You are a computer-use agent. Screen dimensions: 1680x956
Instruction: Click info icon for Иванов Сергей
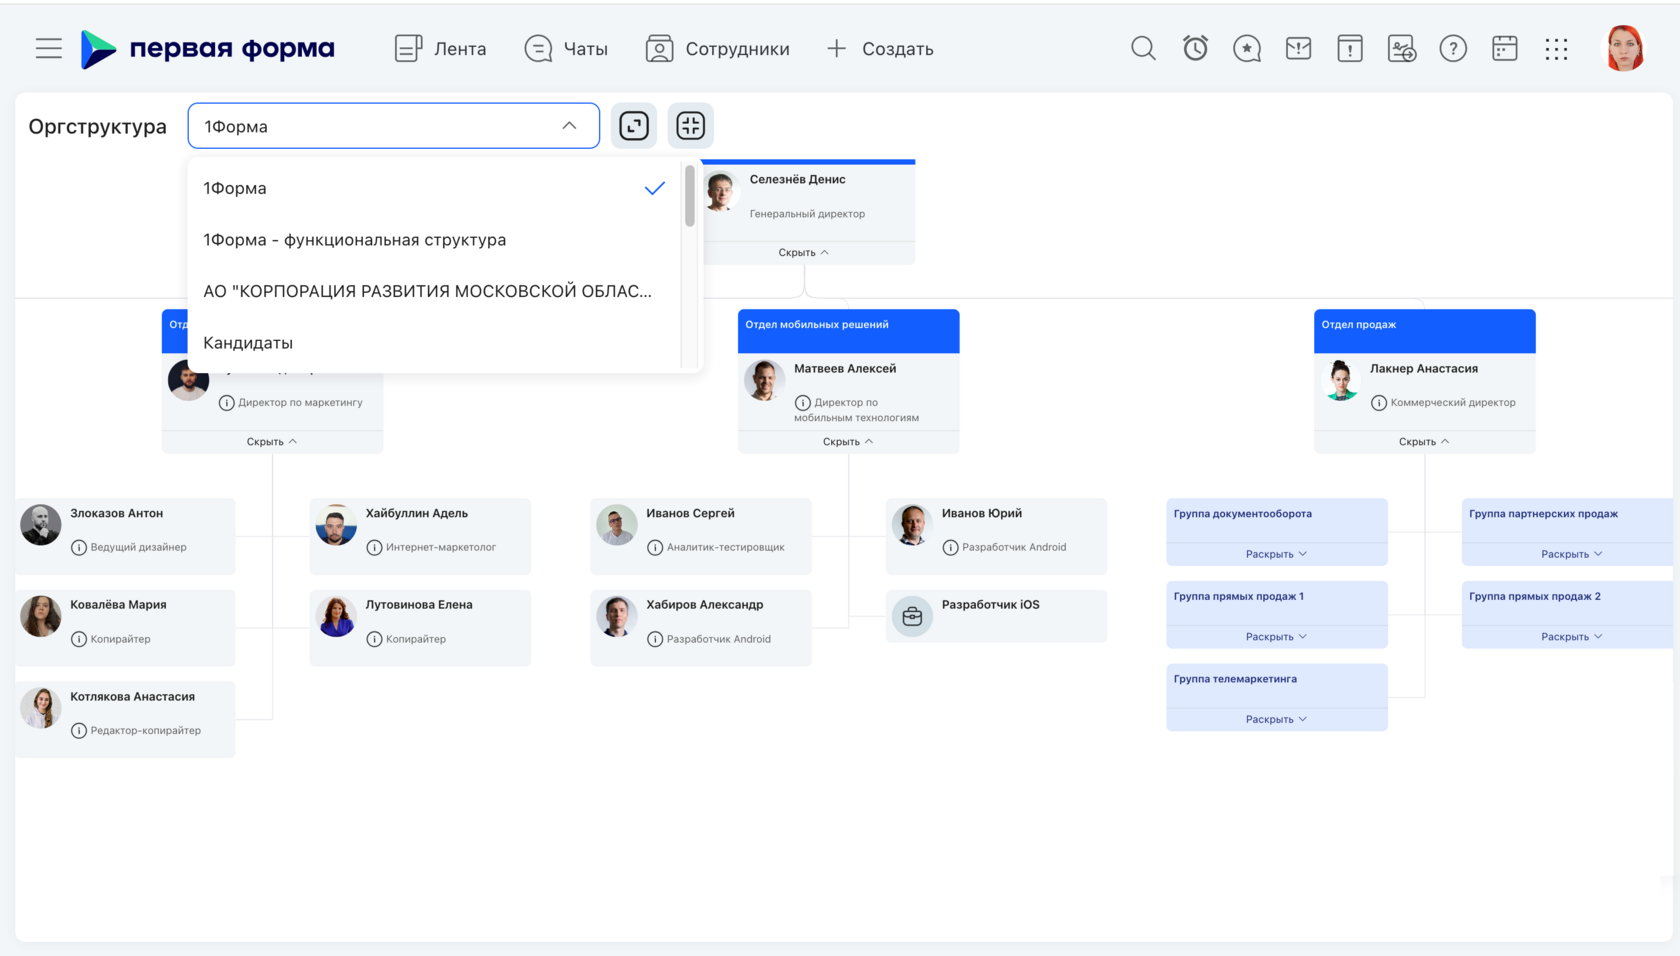655,548
